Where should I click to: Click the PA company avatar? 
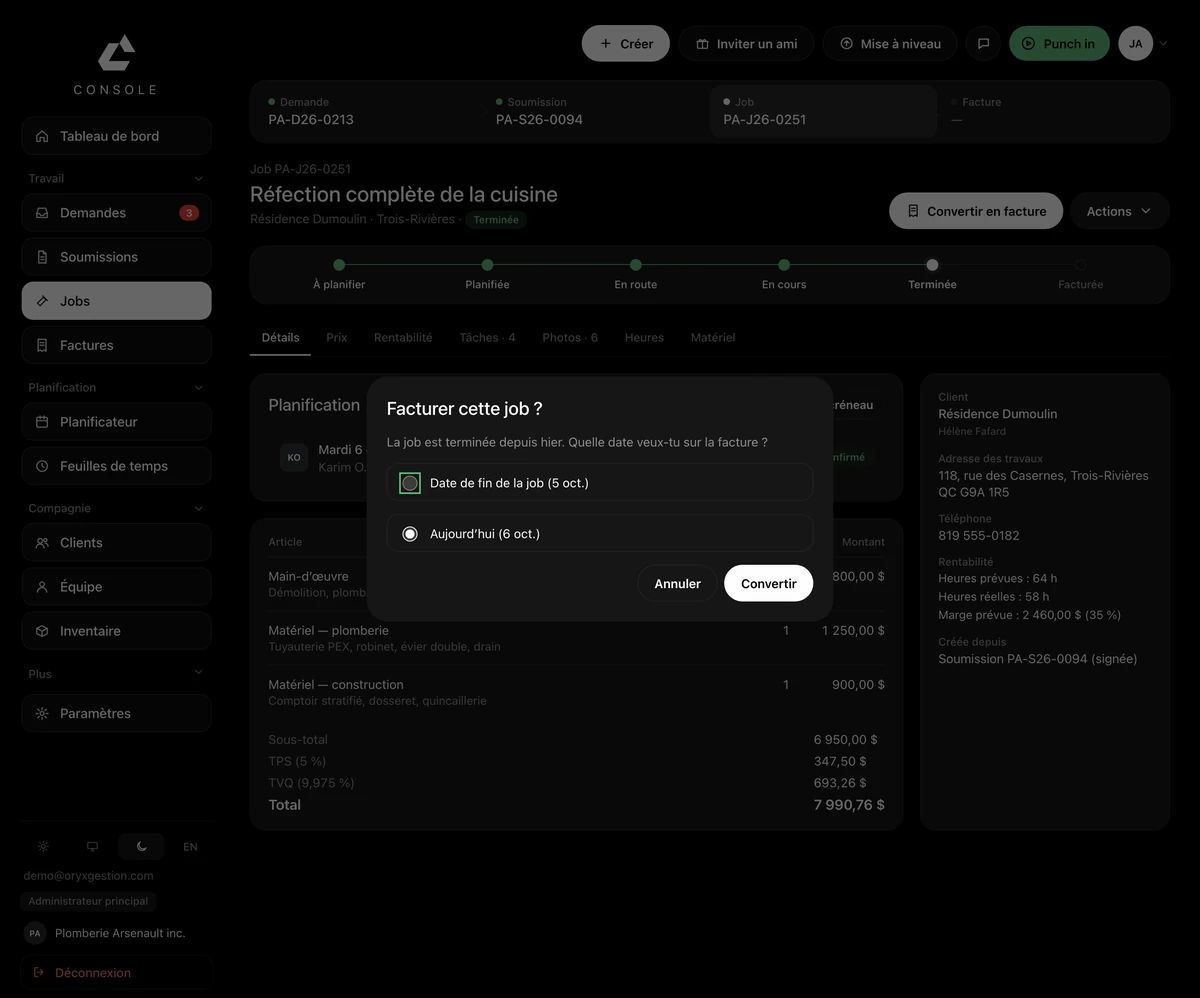click(x=35, y=933)
